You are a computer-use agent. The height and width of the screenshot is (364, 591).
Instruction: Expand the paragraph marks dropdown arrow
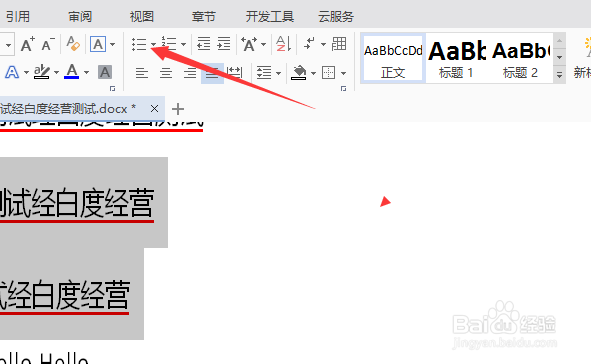[x=323, y=44]
